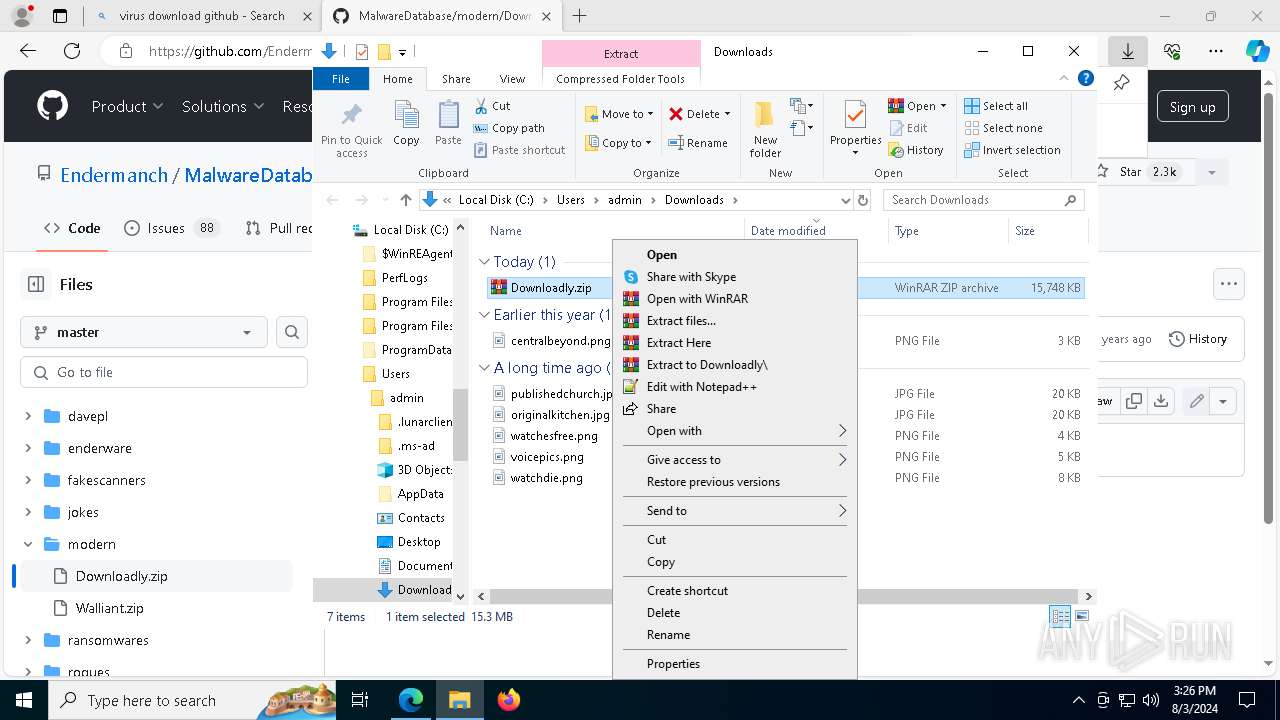Image resolution: width=1280 pixels, height=720 pixels.
Task: Choose Edit with Notepad++
Action: (734, 387)
